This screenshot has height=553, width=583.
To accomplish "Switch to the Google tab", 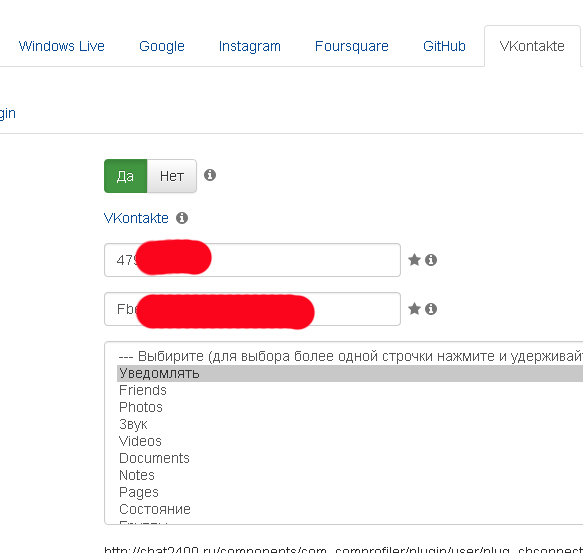I will [x=162, y=46].
